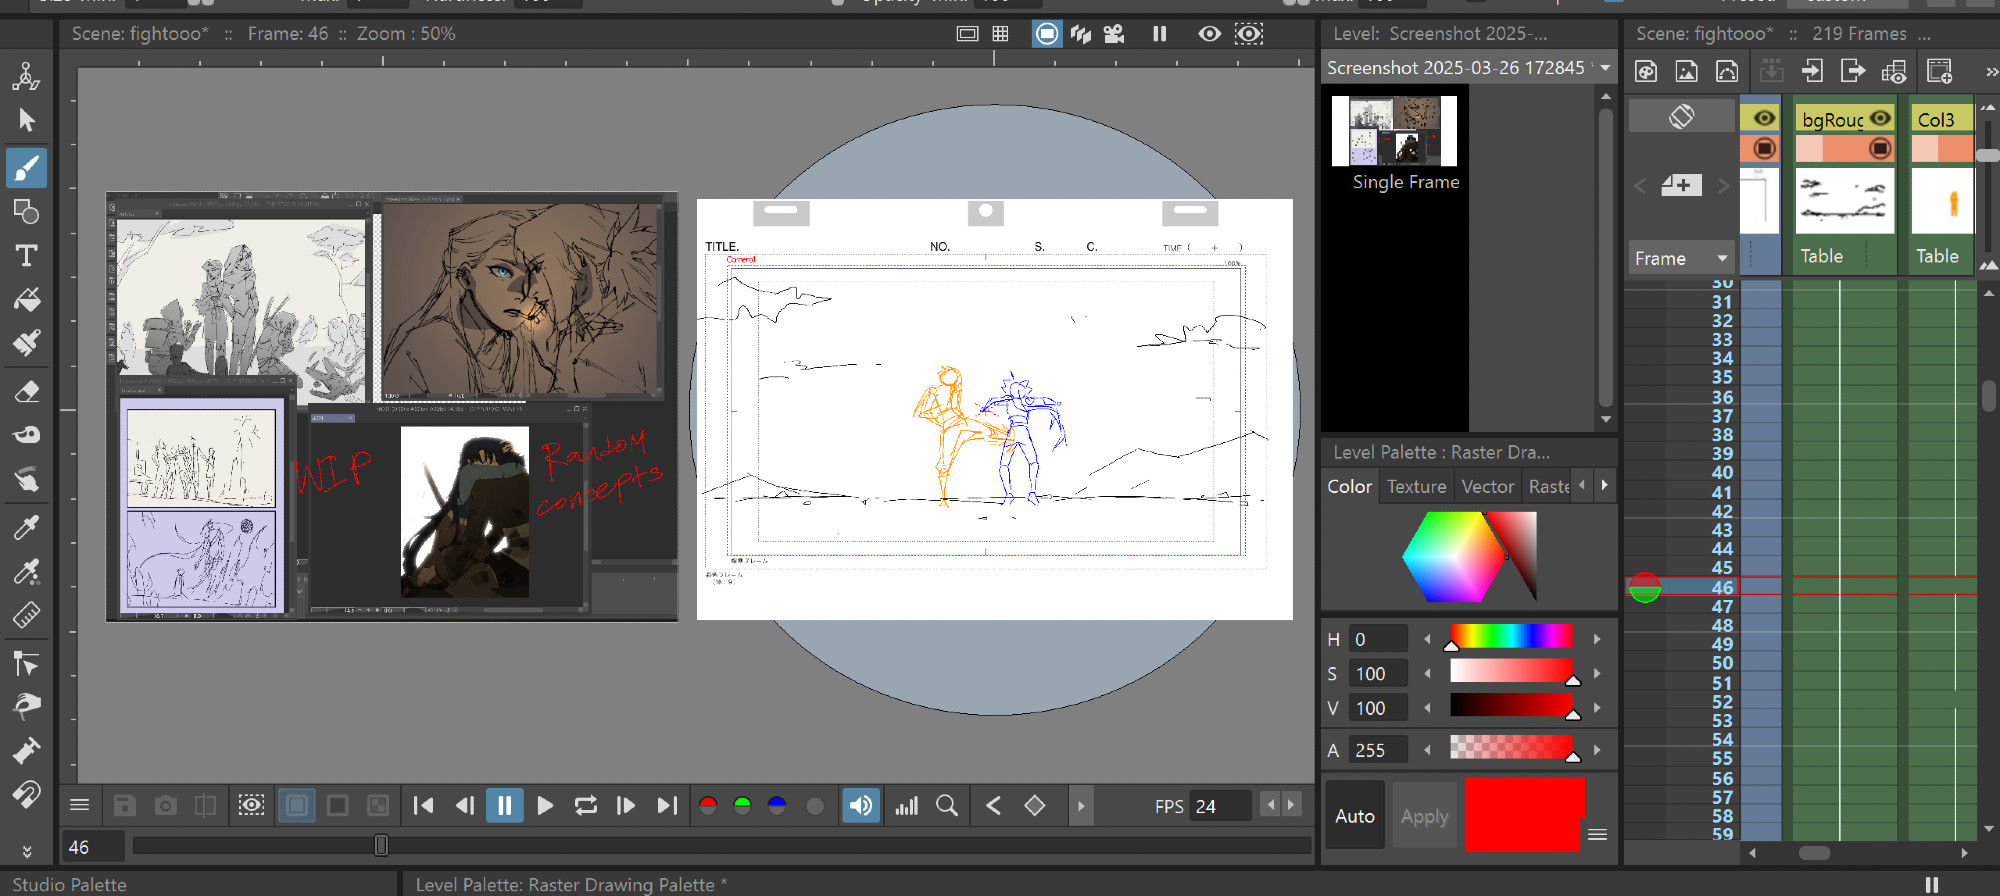Select the Eraser tool
The image size is (2000, 896).
click(x=26, y=391)
